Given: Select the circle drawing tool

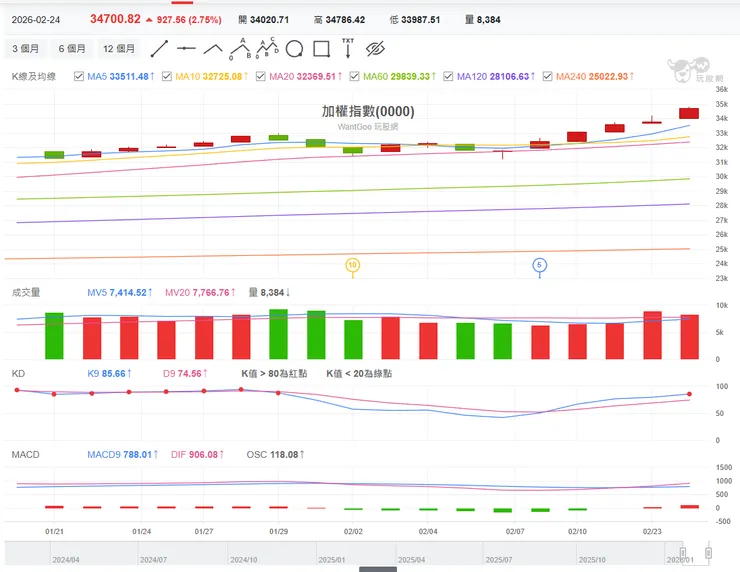Looking at the screenshot, I should point(294,49).
